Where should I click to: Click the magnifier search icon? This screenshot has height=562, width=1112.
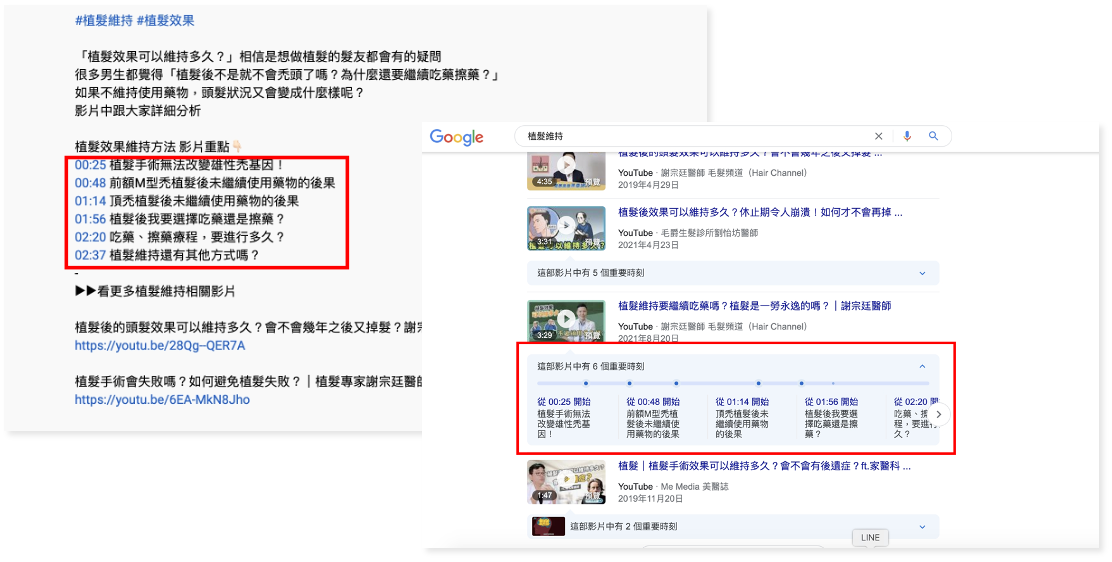tap(933, 136)
